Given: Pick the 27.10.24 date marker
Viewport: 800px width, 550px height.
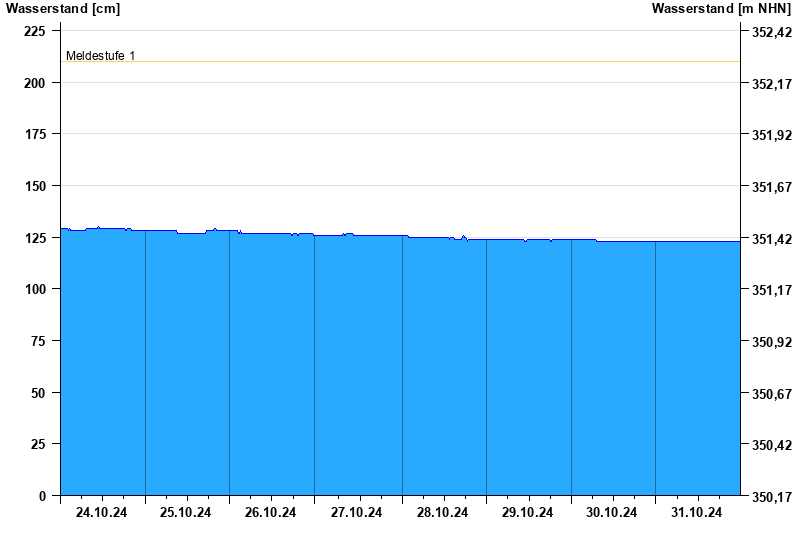Looking at the screenshot, I should point(357,513).
